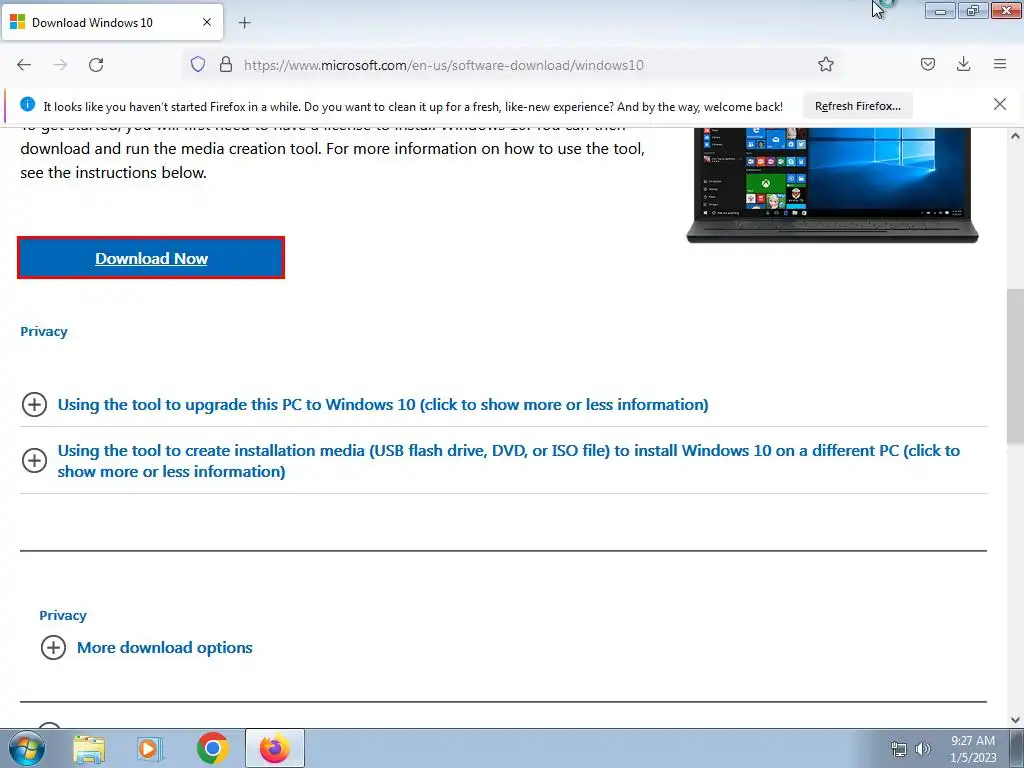The width and height of the screenshot is (1024, 768).
Task: Launch Google Chrome from the taskbar
Action: (212, 748)
